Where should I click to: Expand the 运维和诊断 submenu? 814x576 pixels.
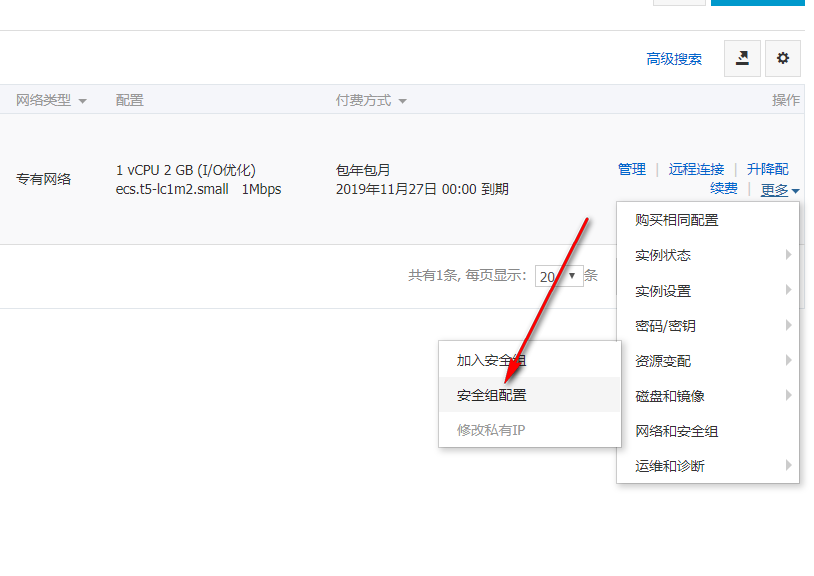pos(708,466)
